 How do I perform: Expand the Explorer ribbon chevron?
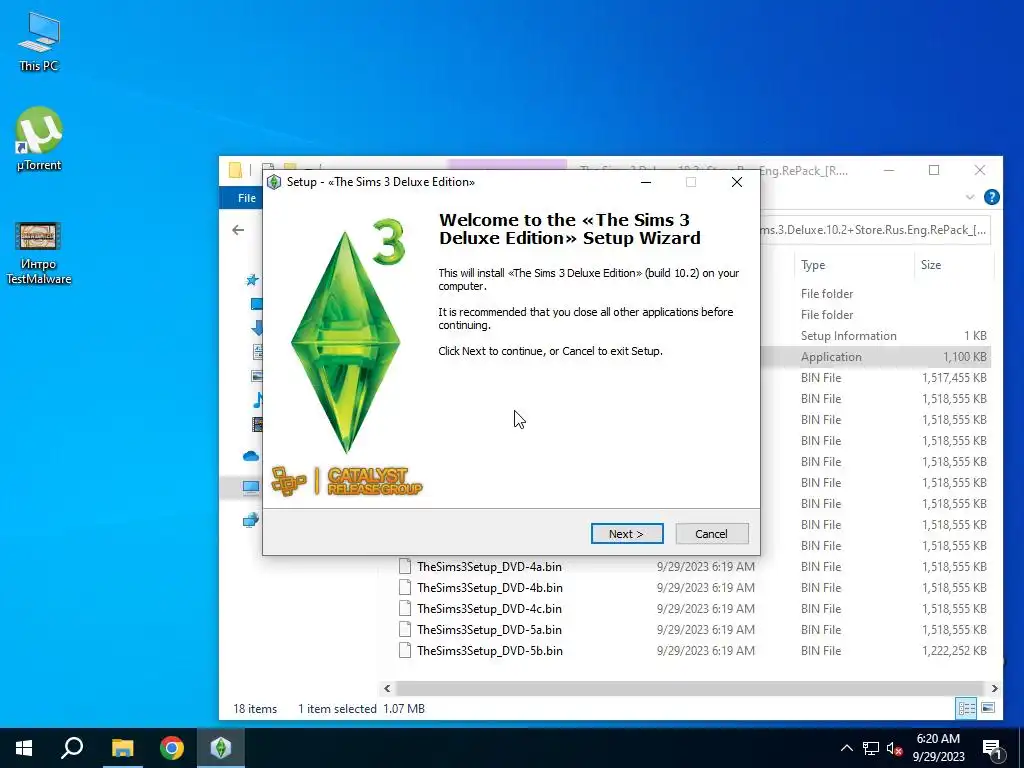(x=970, y=197)
